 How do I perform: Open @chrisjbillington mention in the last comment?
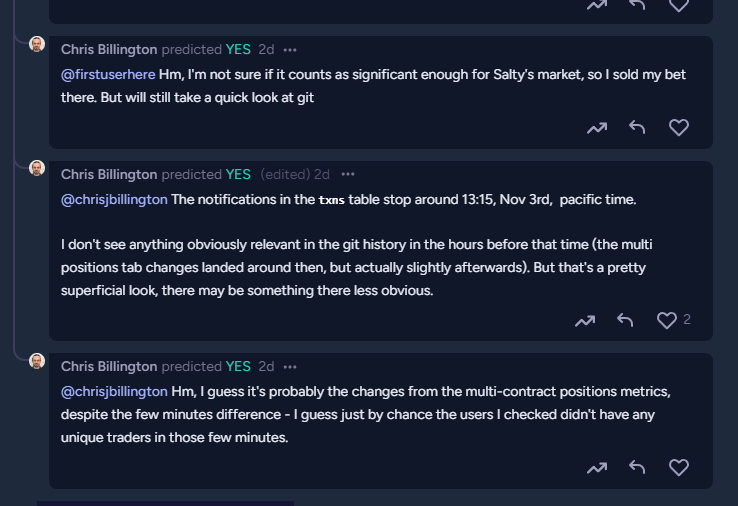pos(114,392)
